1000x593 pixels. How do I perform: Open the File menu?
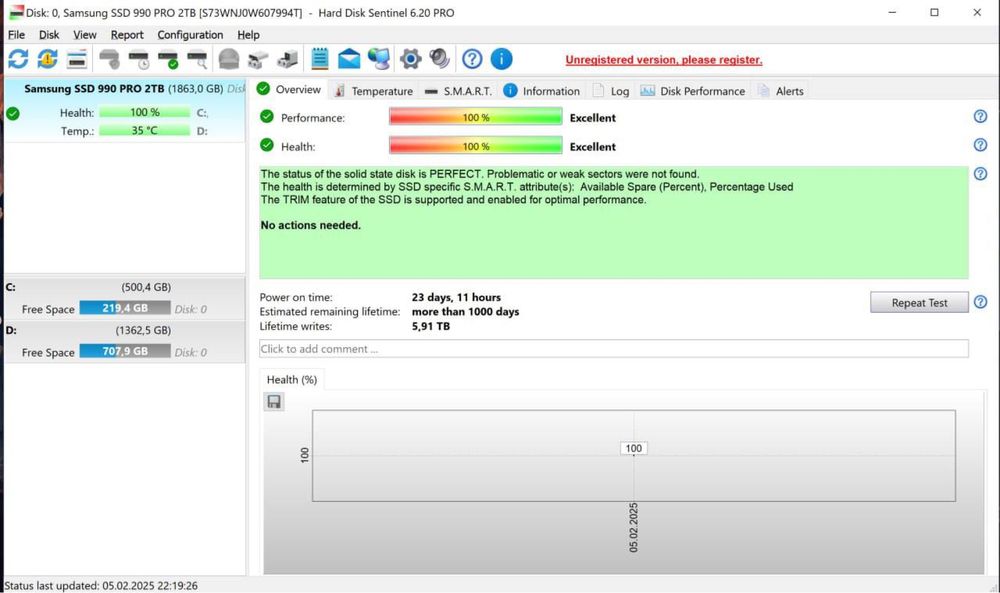[x=16, y=35]
